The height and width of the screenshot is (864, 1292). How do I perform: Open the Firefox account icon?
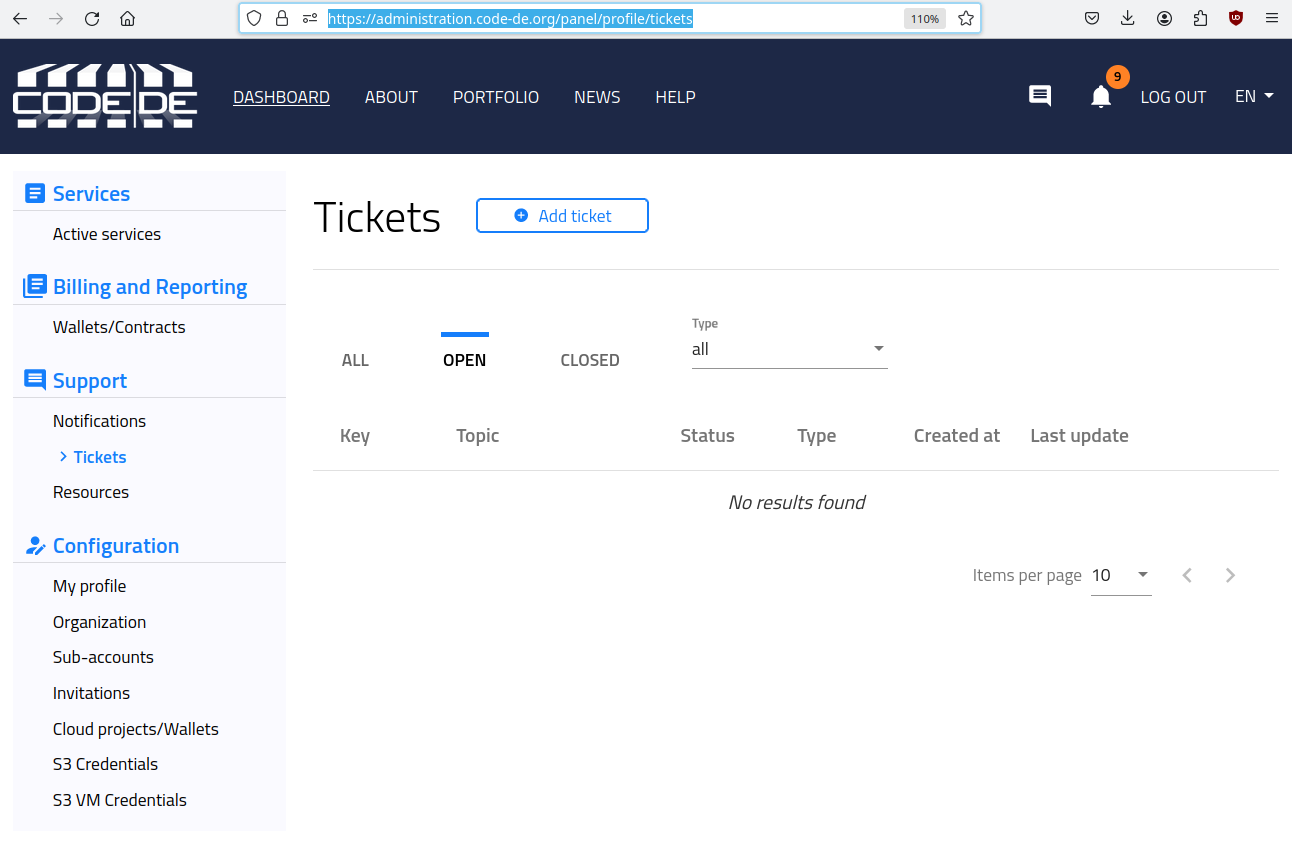point(1165,18)
